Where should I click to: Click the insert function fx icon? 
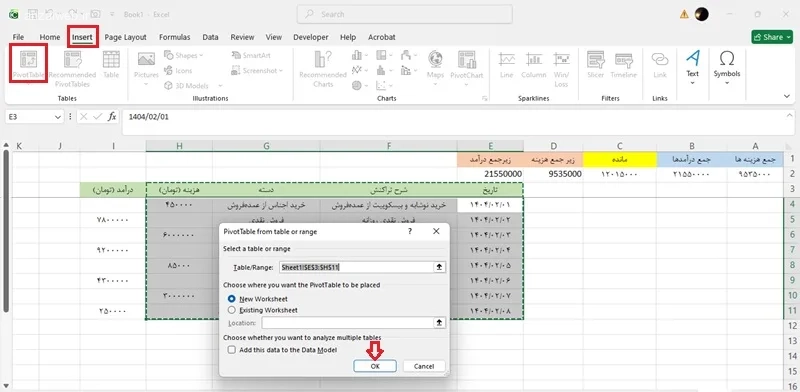click(x=112, y=117)
